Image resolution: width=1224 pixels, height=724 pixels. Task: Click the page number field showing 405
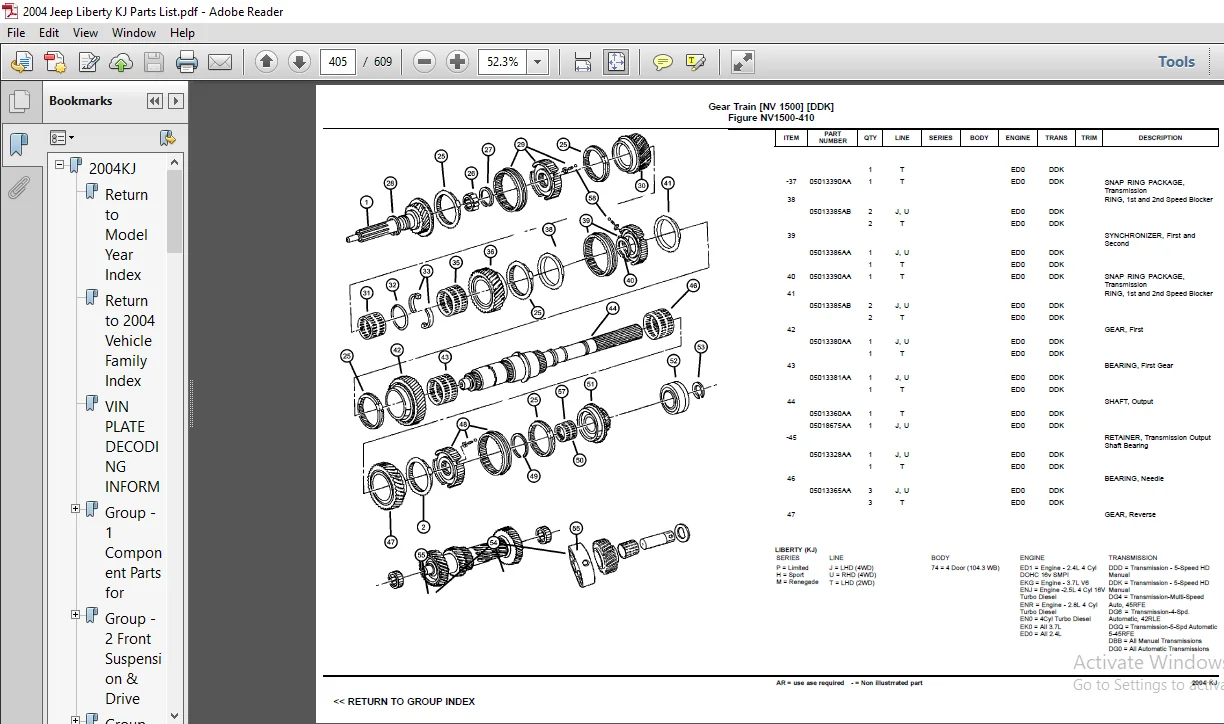[x=338, y=62]
